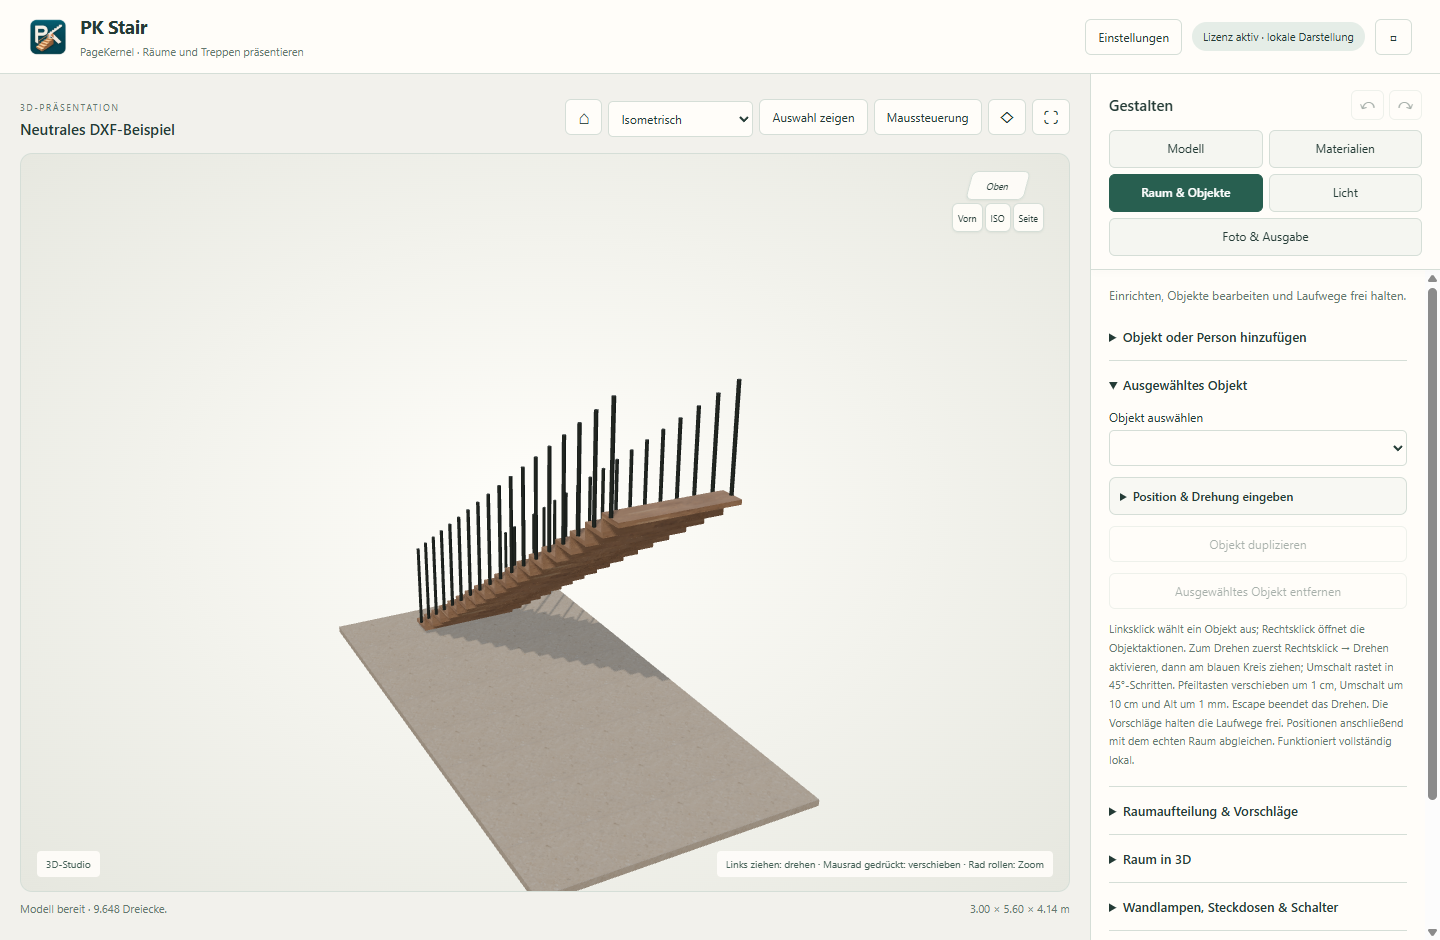Open Einstellungen
This screenshot has height=940, width=1440.
[x=1133, y=37]
